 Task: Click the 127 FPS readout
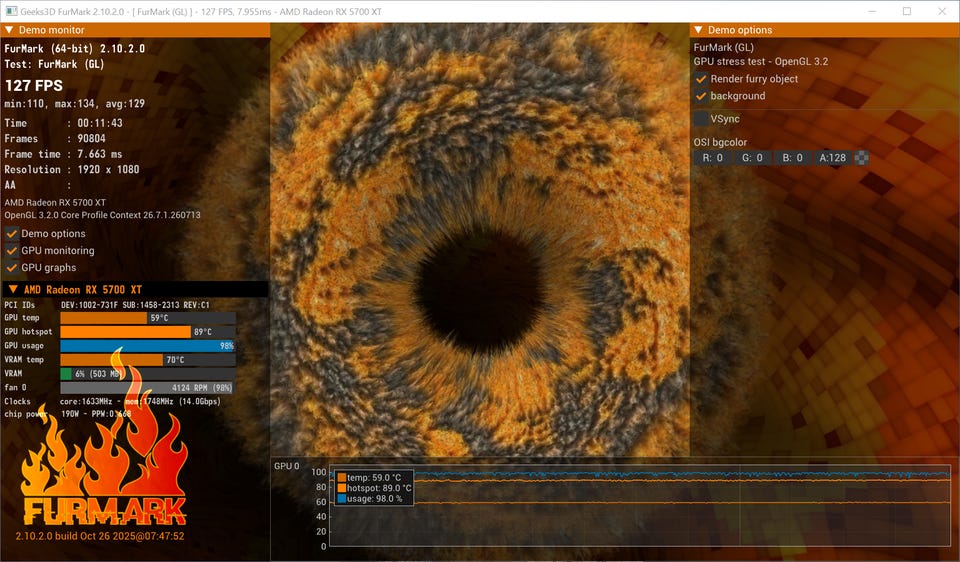[x=34, y=86]
